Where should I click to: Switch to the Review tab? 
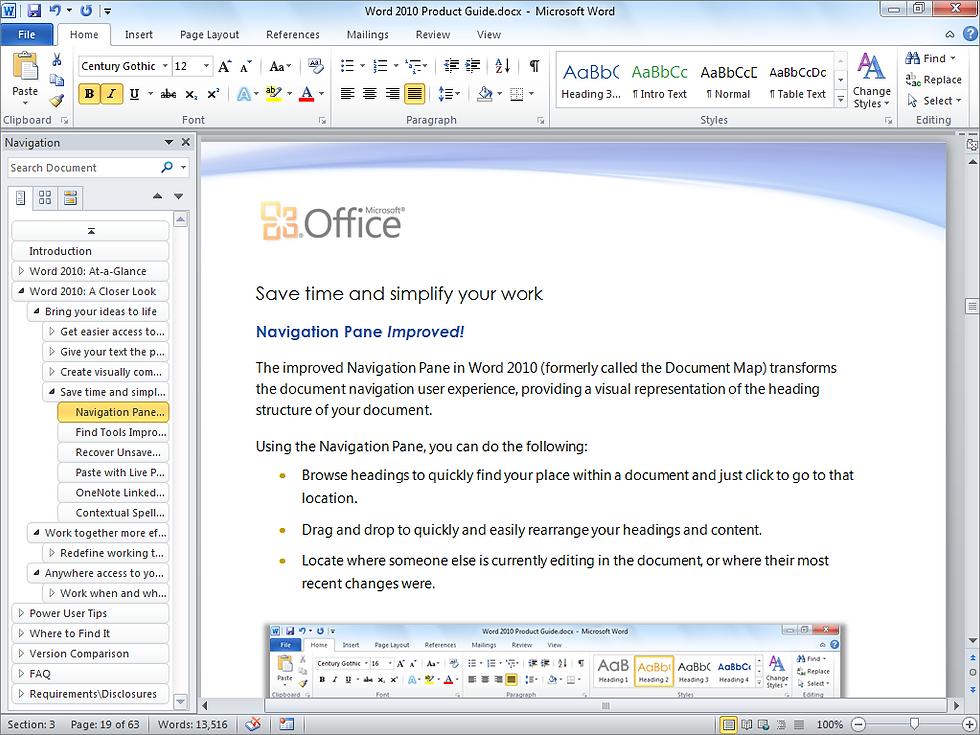[432, 34]
